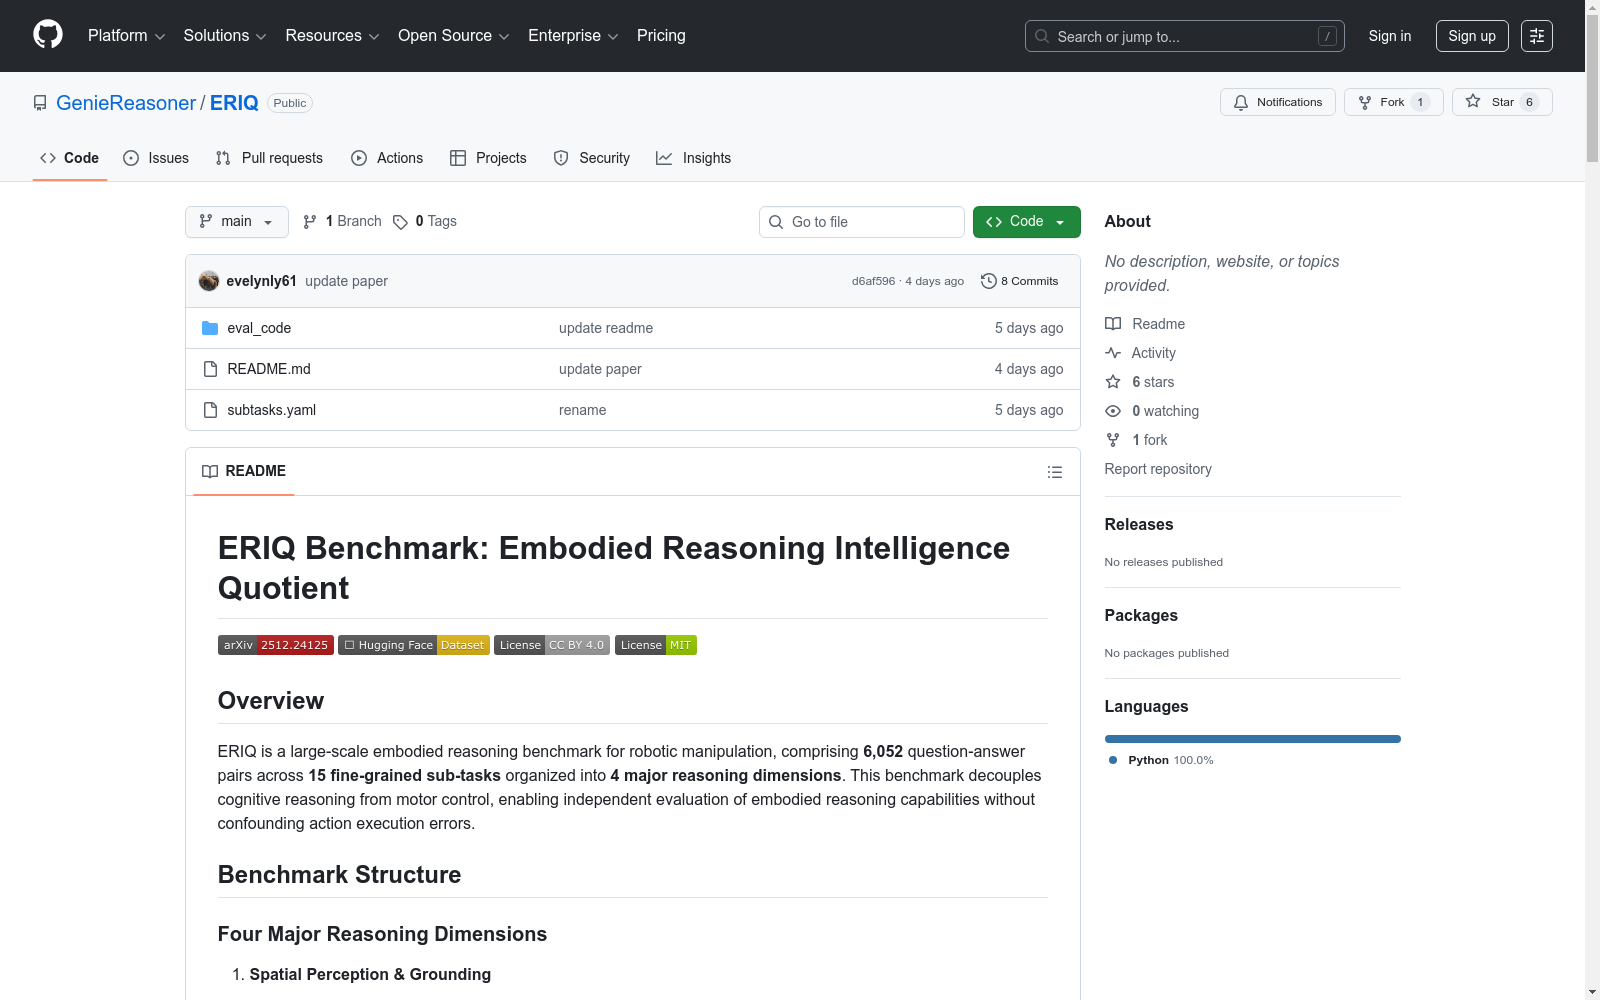
Task: Open commit hash d6af596
Action: 873,281
